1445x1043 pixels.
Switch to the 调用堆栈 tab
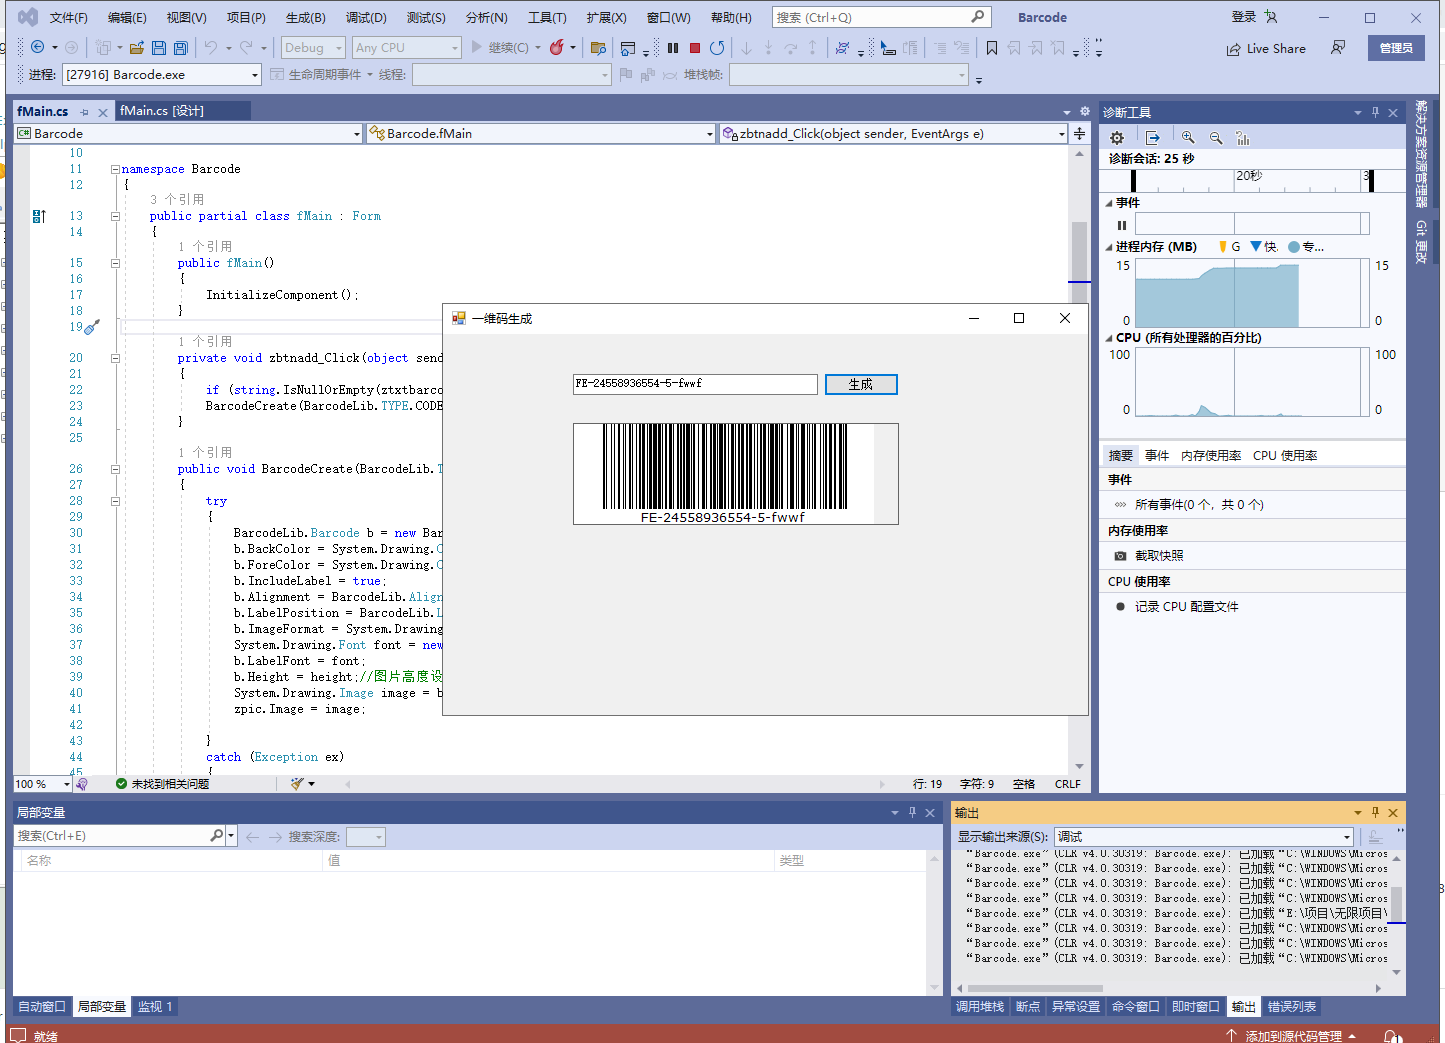tap(980, 1007)
